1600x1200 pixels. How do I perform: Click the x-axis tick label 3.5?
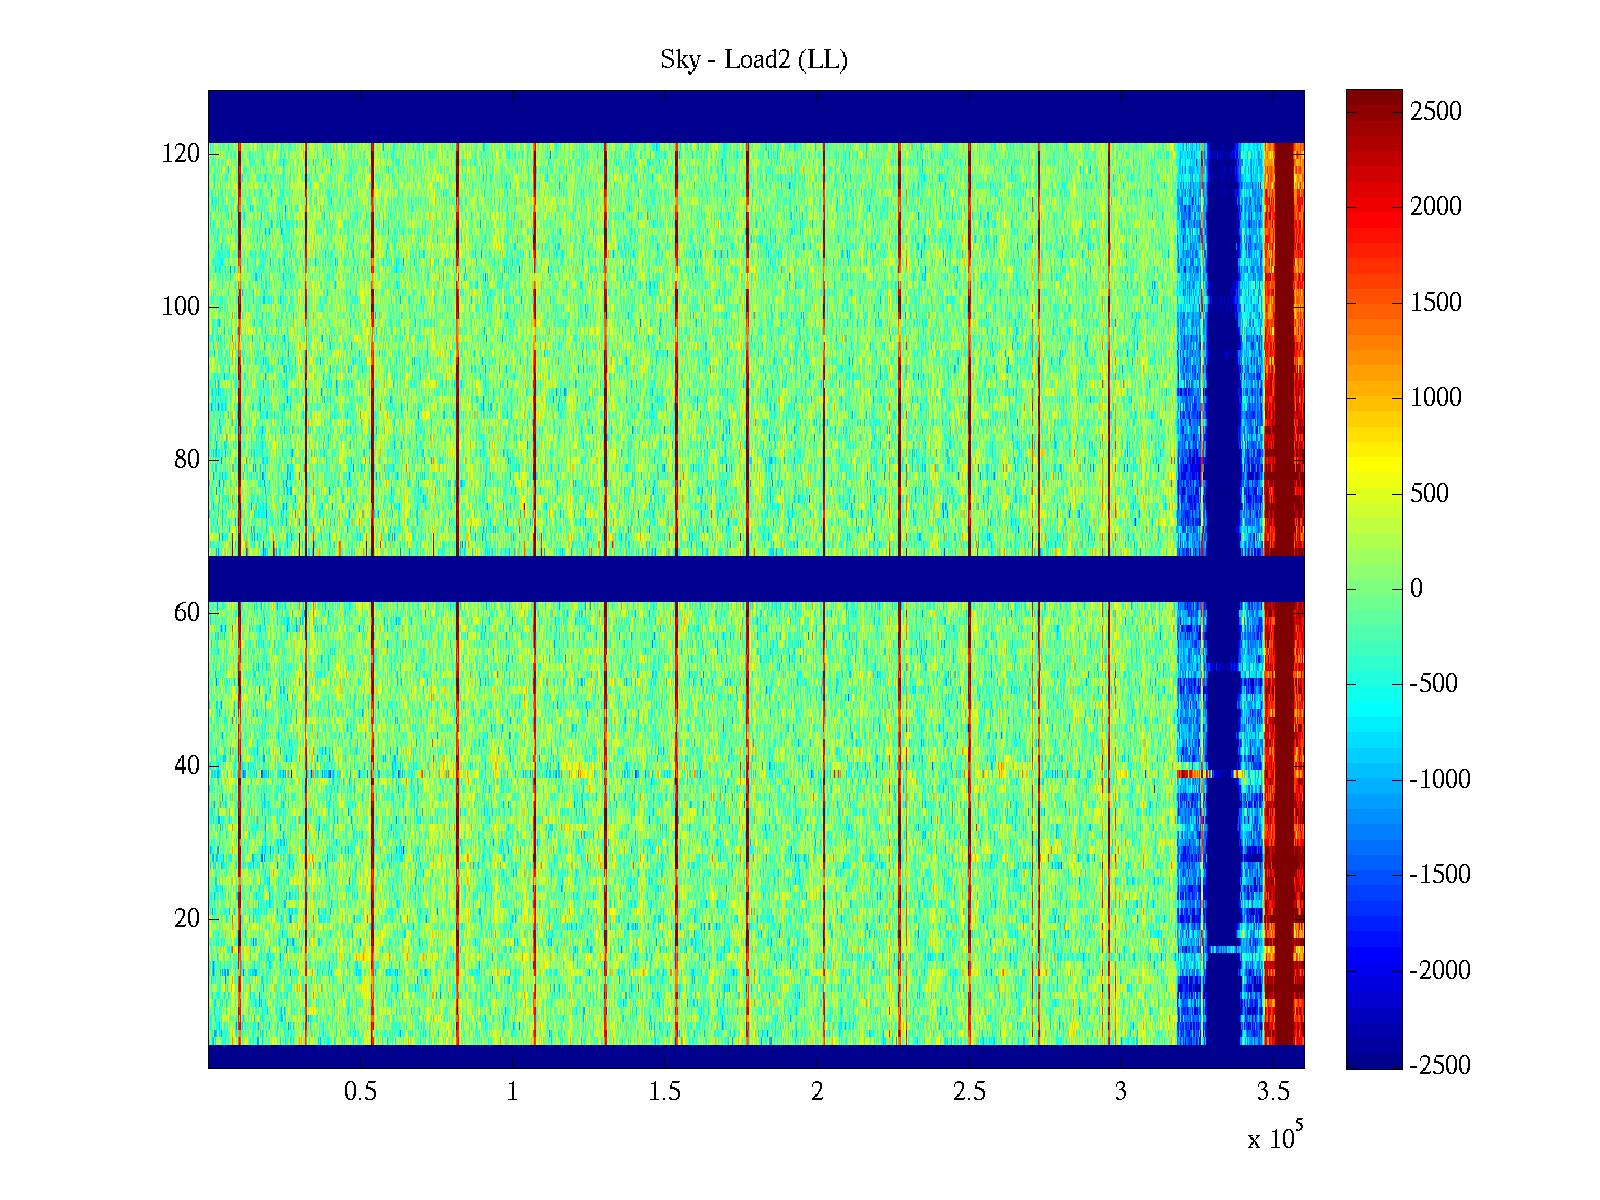pyautogui.click(x=1273, y=1092)
